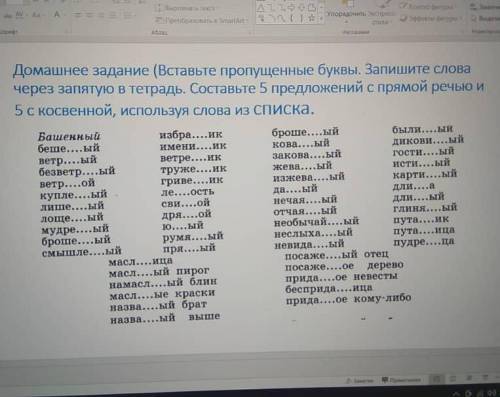Click the phrase 'прида....ое невесты'

coord(341,277)
